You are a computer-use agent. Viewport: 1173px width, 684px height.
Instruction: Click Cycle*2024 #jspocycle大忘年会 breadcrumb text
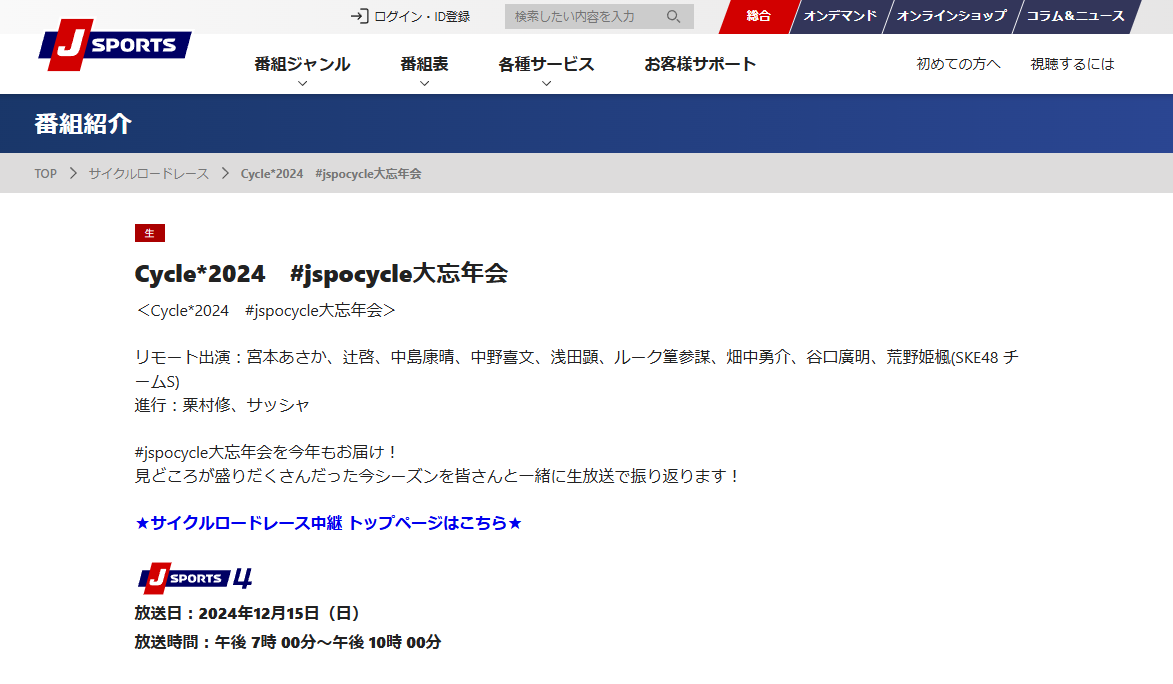tap(331, 174)
